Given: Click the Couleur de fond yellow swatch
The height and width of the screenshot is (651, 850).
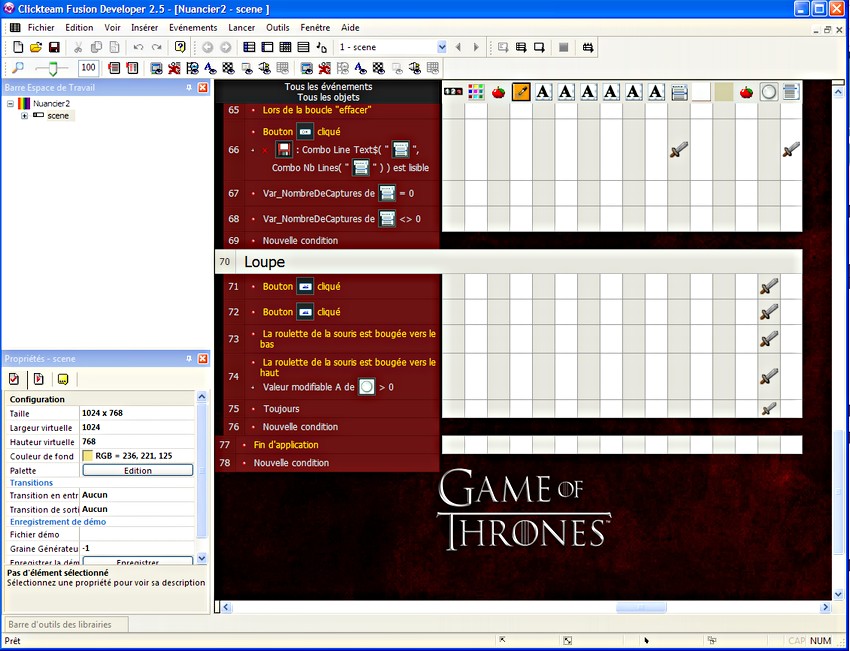Looking at the screenshot, I should 88,456.
